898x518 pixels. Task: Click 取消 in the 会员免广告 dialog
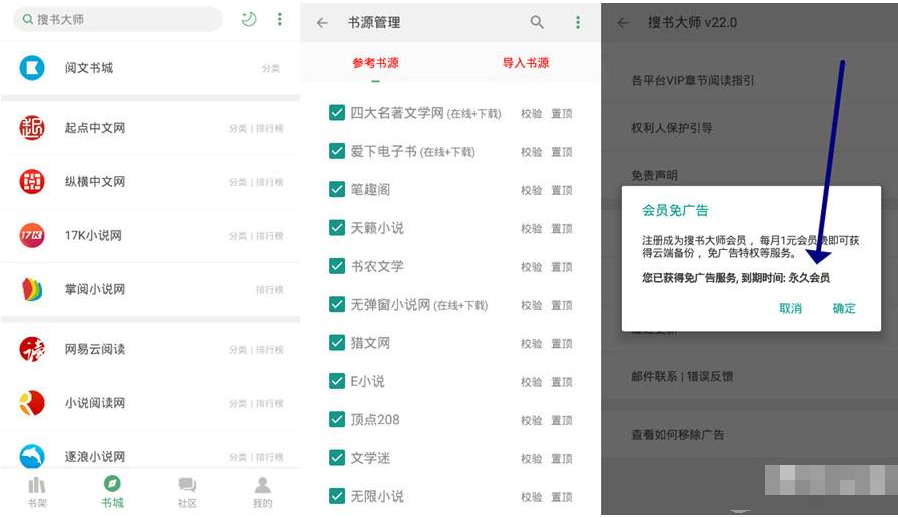(x=790, y=308)
